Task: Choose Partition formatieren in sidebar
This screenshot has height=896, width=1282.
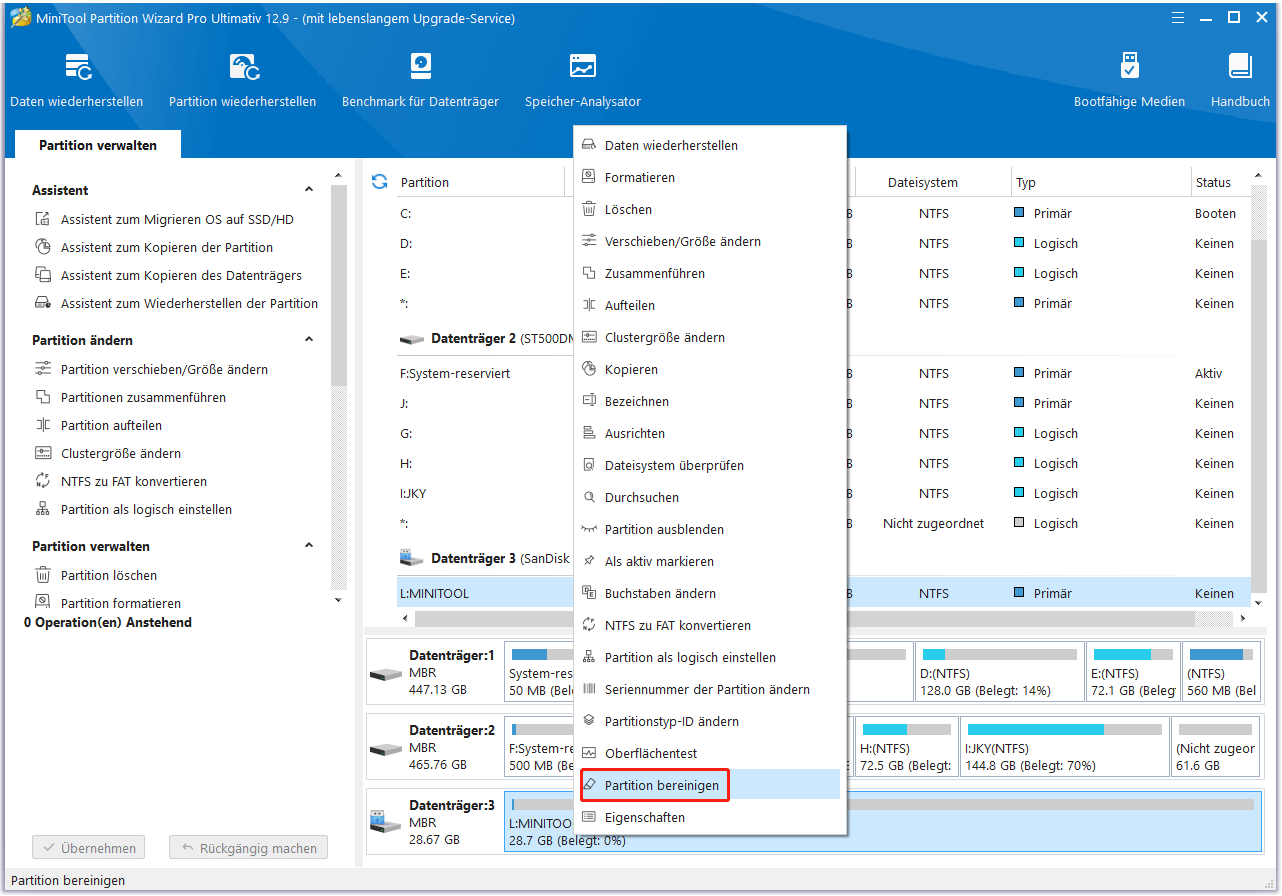Action: 108,603
